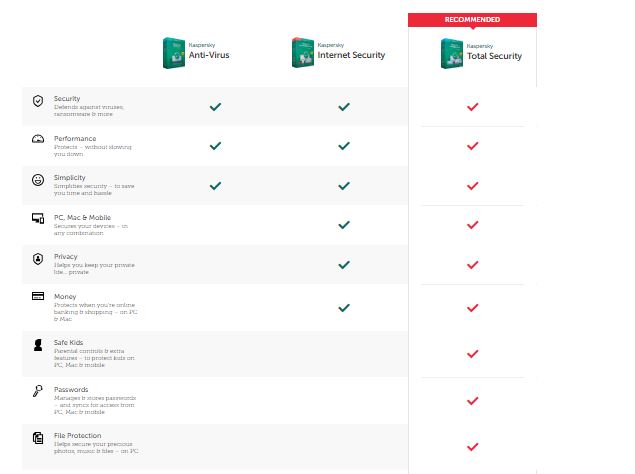Click the Simplicity smiley face icon
635x474 pixels.
tap(38, 180)
